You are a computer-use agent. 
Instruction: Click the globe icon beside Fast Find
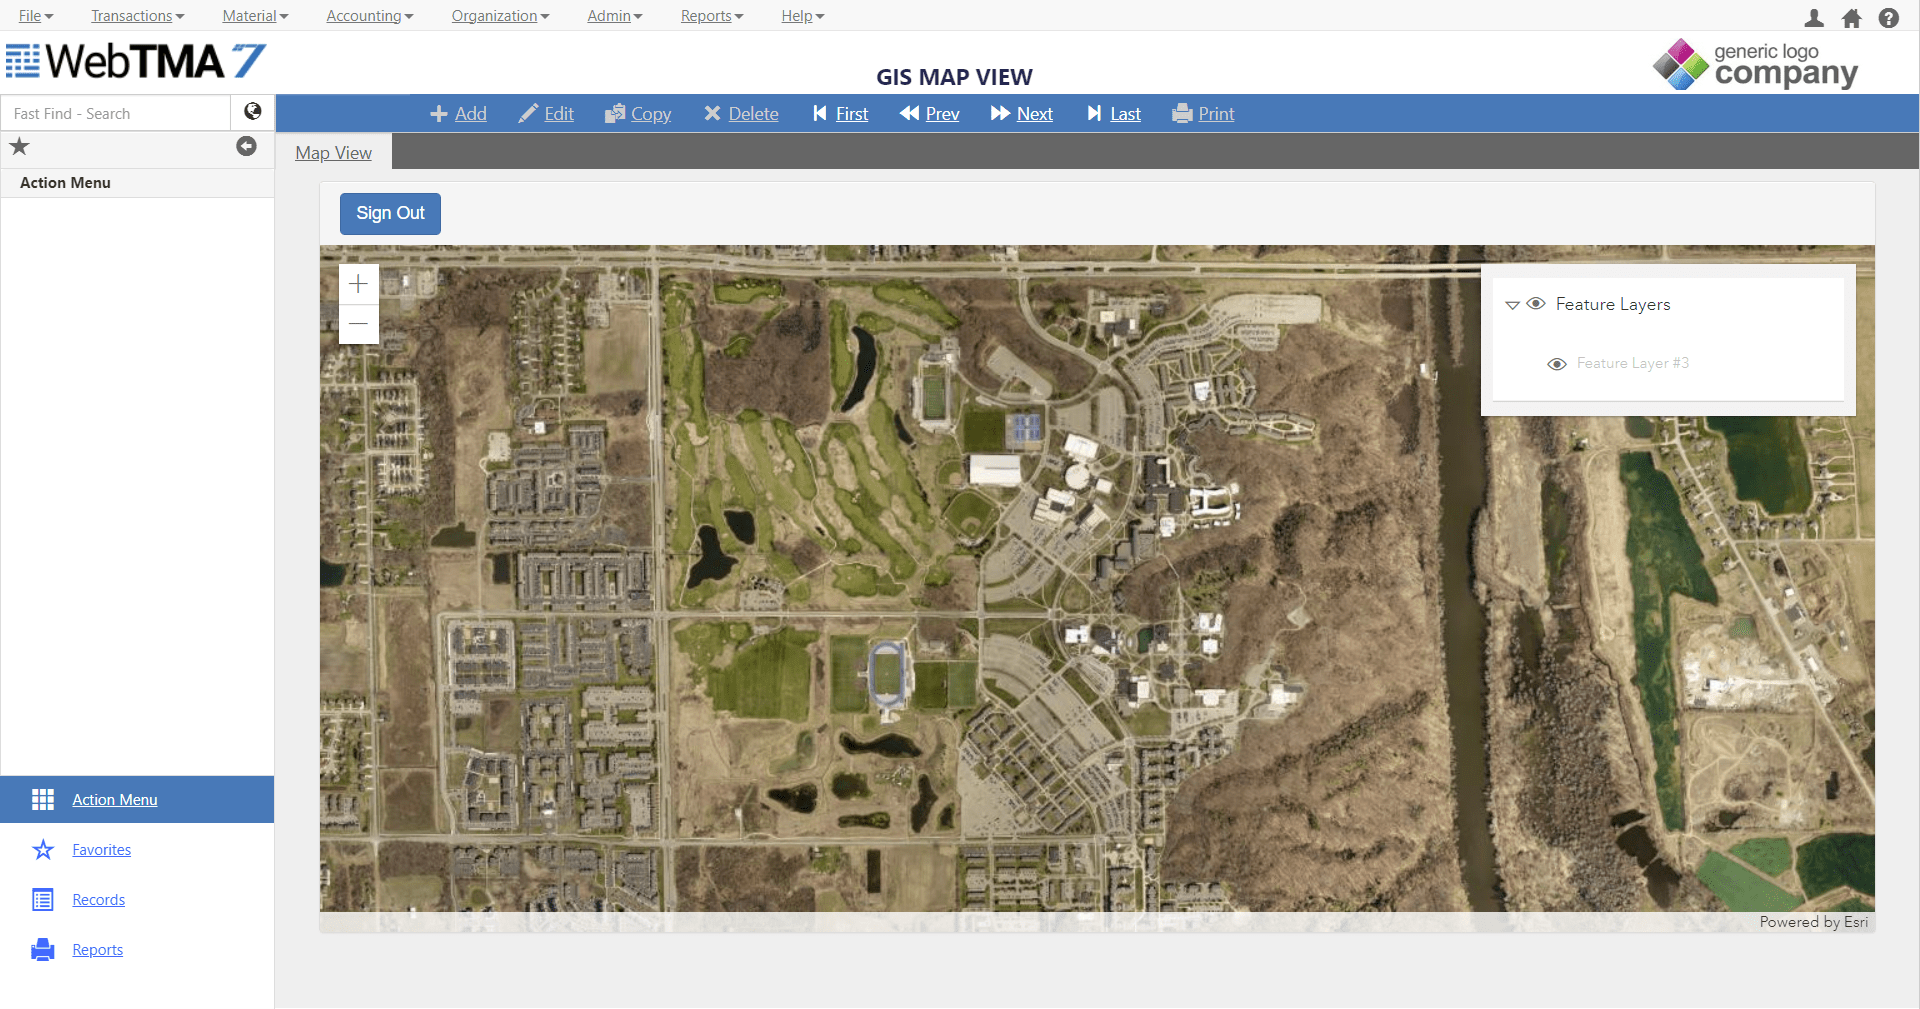click(x=252, y=111)
